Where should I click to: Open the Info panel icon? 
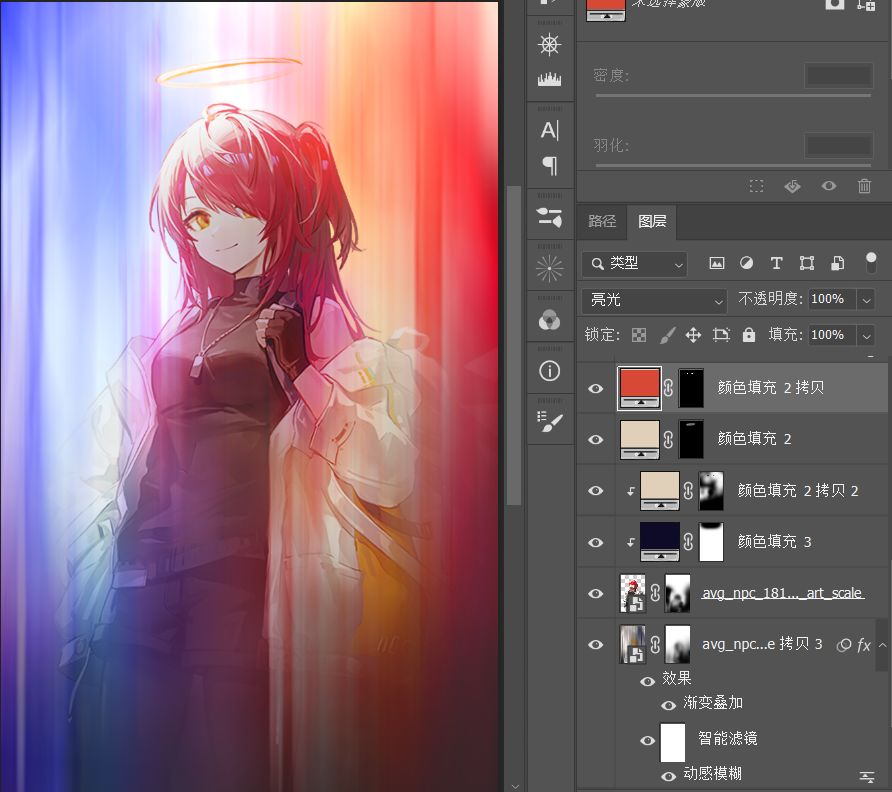tap(549, 371)
